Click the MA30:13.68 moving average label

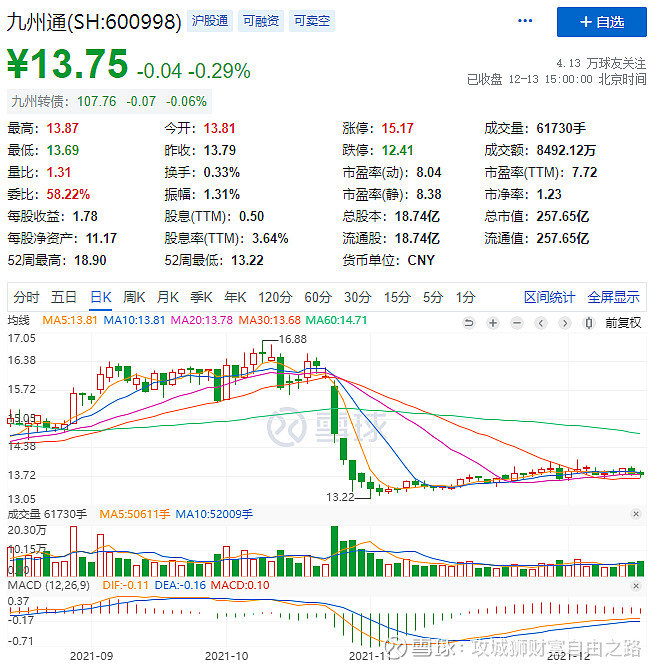click(269, 320)
